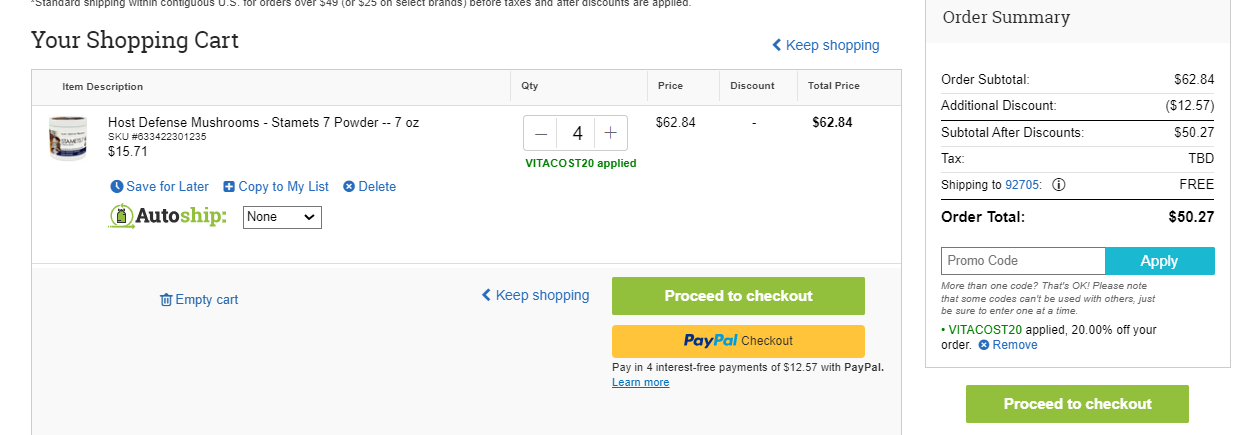Click the top Keep shopping chevron
Screen dimensions: 1238x435
[777, 45]
